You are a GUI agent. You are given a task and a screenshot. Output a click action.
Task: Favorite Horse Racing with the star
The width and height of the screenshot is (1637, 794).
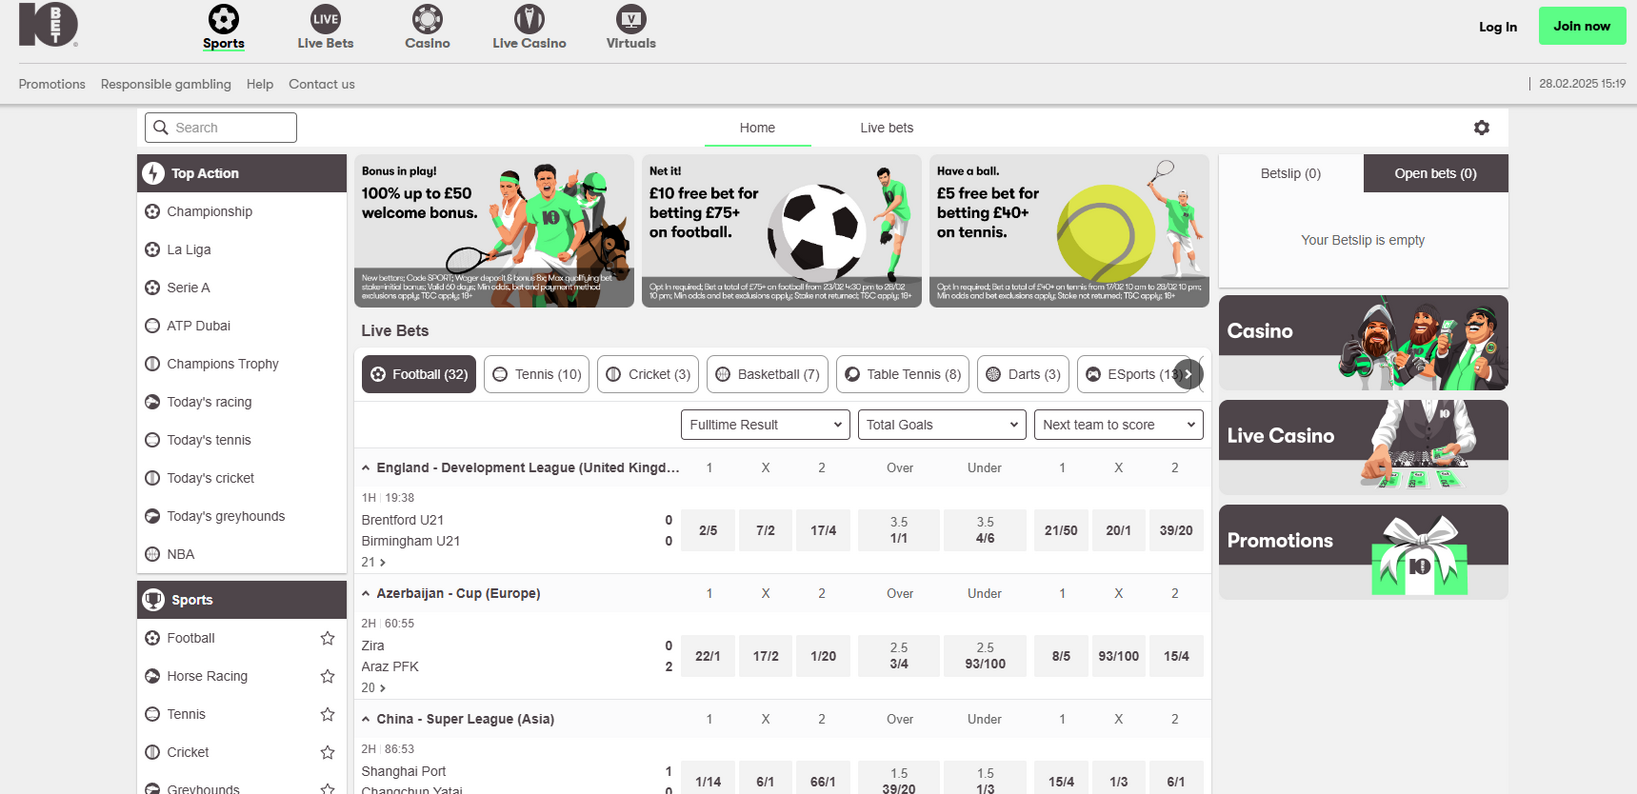pyautogui.click(x=327, y=676)
